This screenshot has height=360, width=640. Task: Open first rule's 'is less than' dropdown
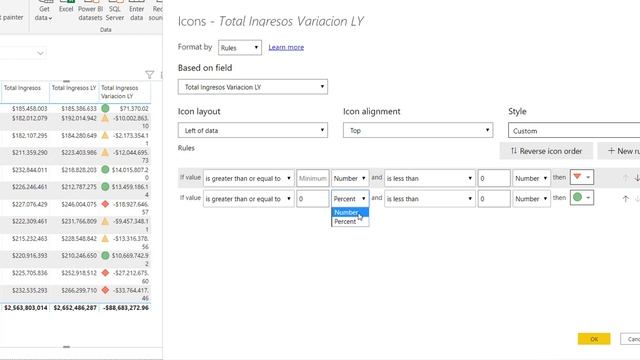430,178
